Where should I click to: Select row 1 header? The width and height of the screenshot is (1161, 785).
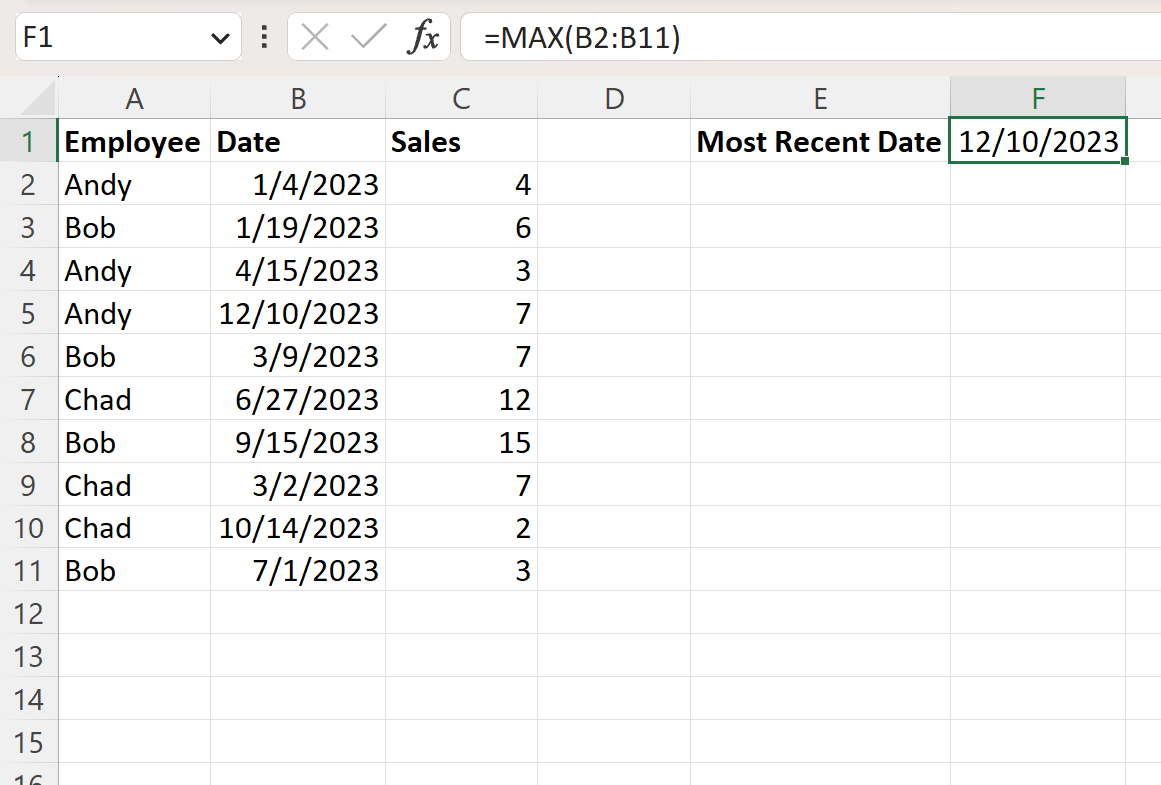(28, 141)
